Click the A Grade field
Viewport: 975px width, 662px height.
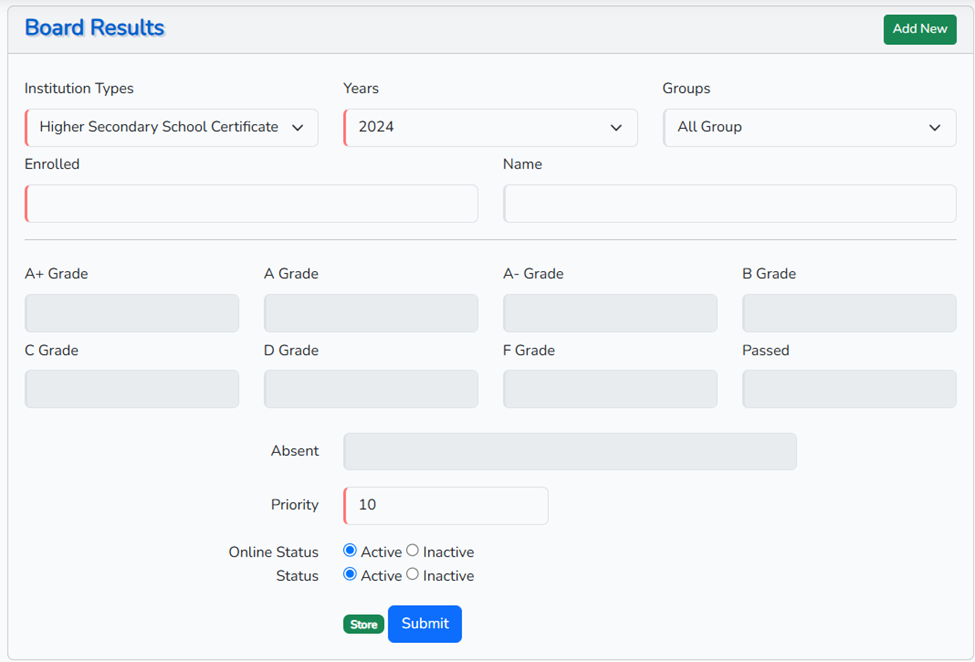370,313
